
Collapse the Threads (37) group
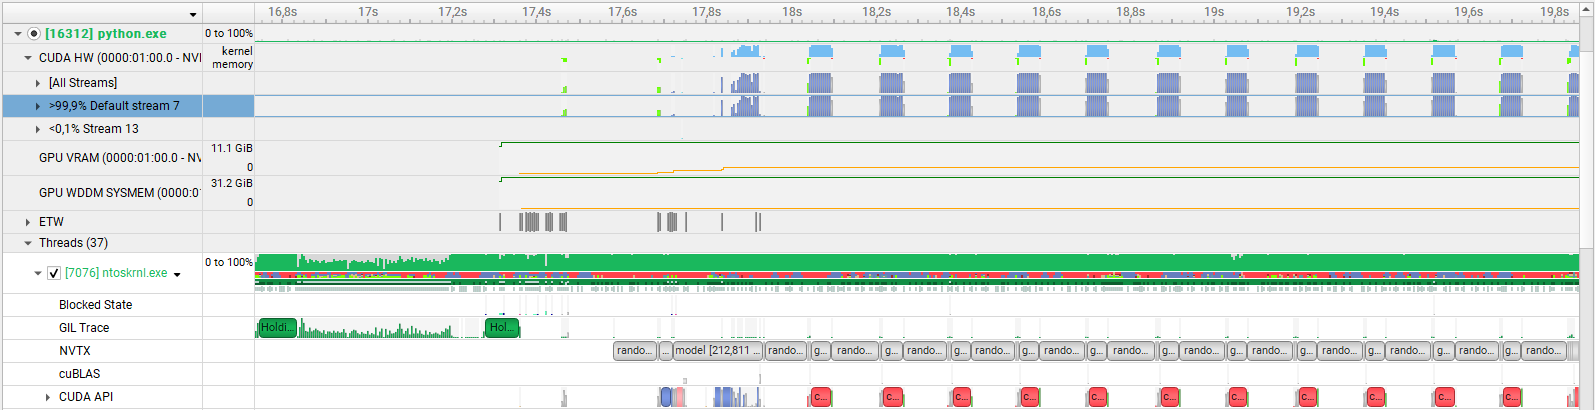28,243
